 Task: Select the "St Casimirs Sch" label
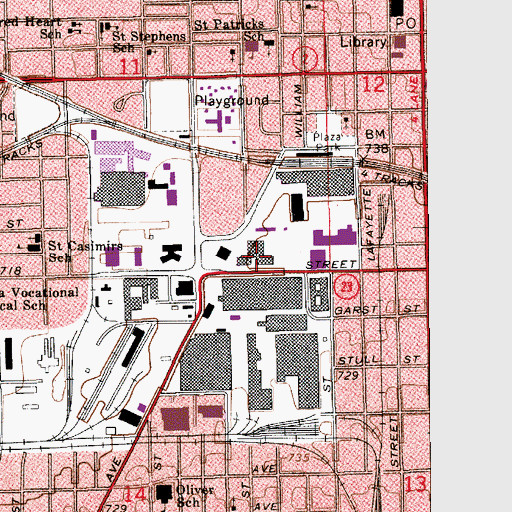pyautogui.click(x=85, y=251)
